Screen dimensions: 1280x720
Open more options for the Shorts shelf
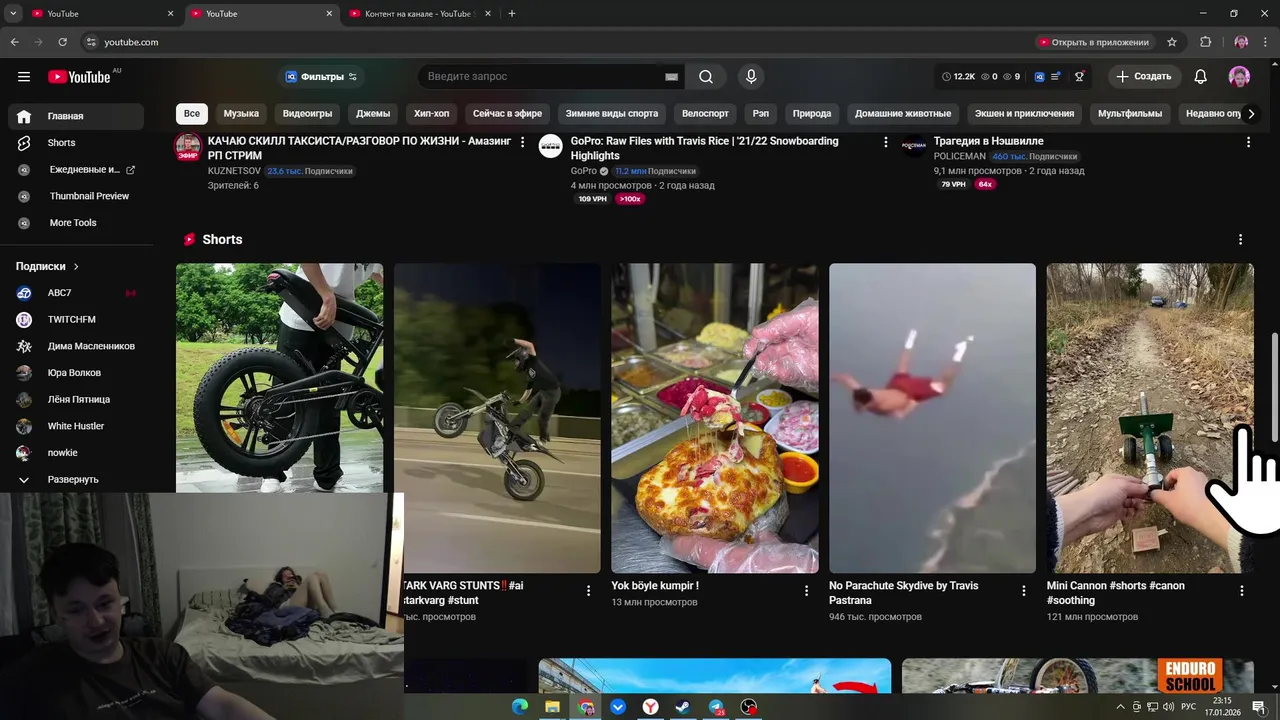1240,240
